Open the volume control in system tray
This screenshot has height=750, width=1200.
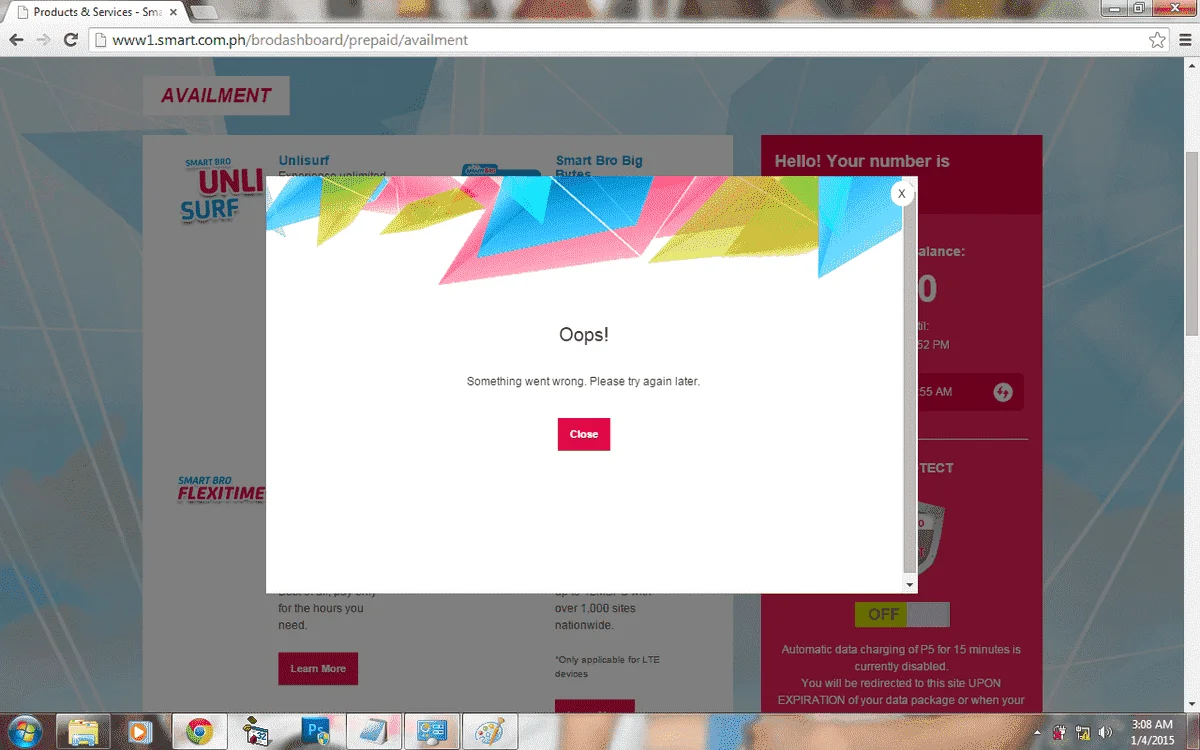click(1106, 732)
